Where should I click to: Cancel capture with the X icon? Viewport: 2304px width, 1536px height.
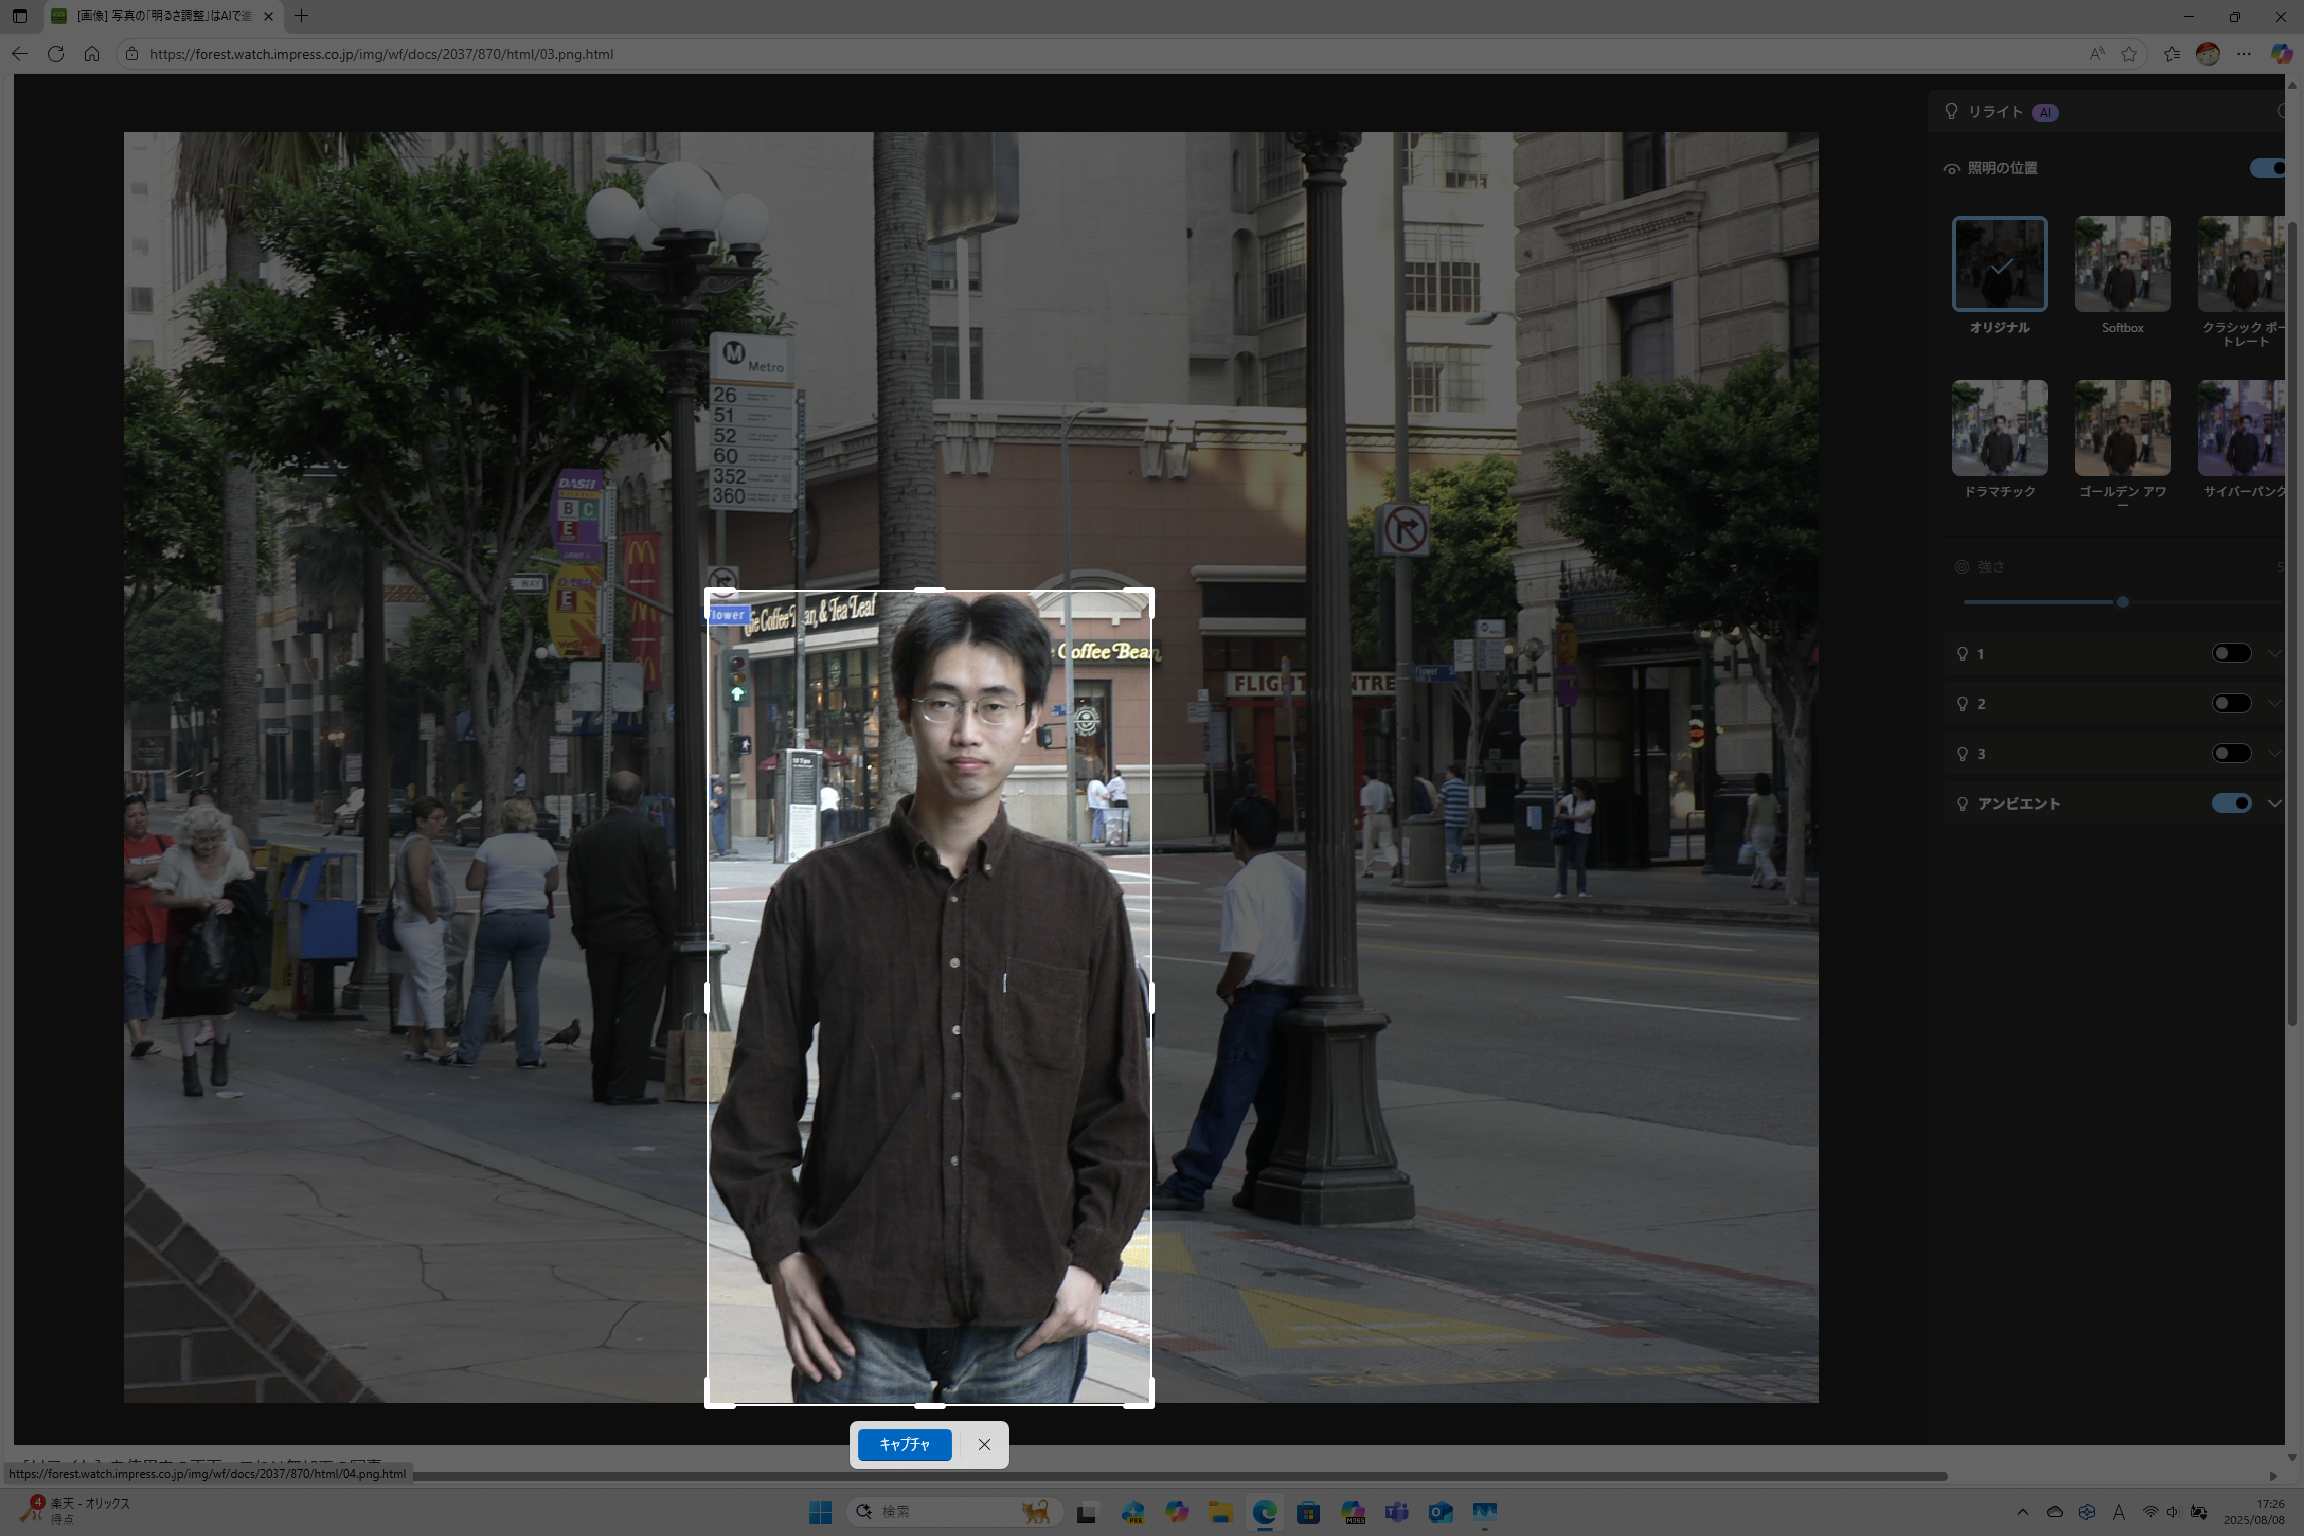point(984,1444)
